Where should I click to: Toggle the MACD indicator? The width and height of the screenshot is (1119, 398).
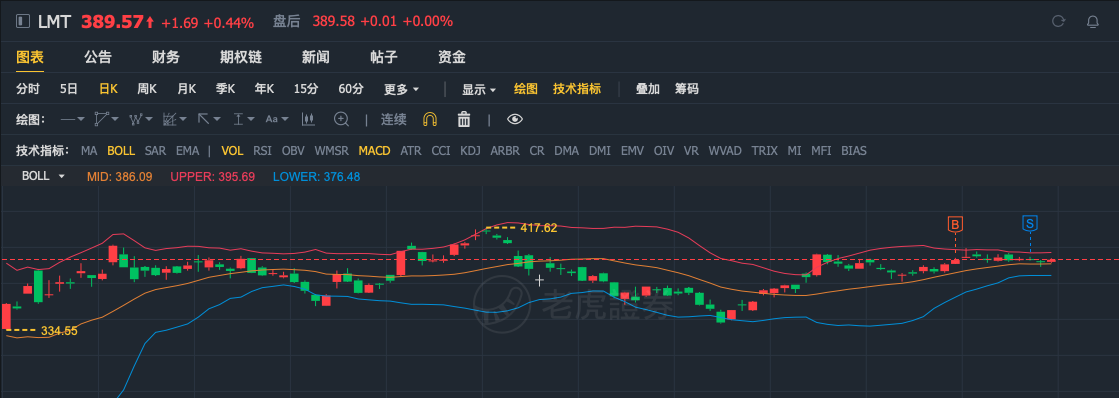coord(374,150)
